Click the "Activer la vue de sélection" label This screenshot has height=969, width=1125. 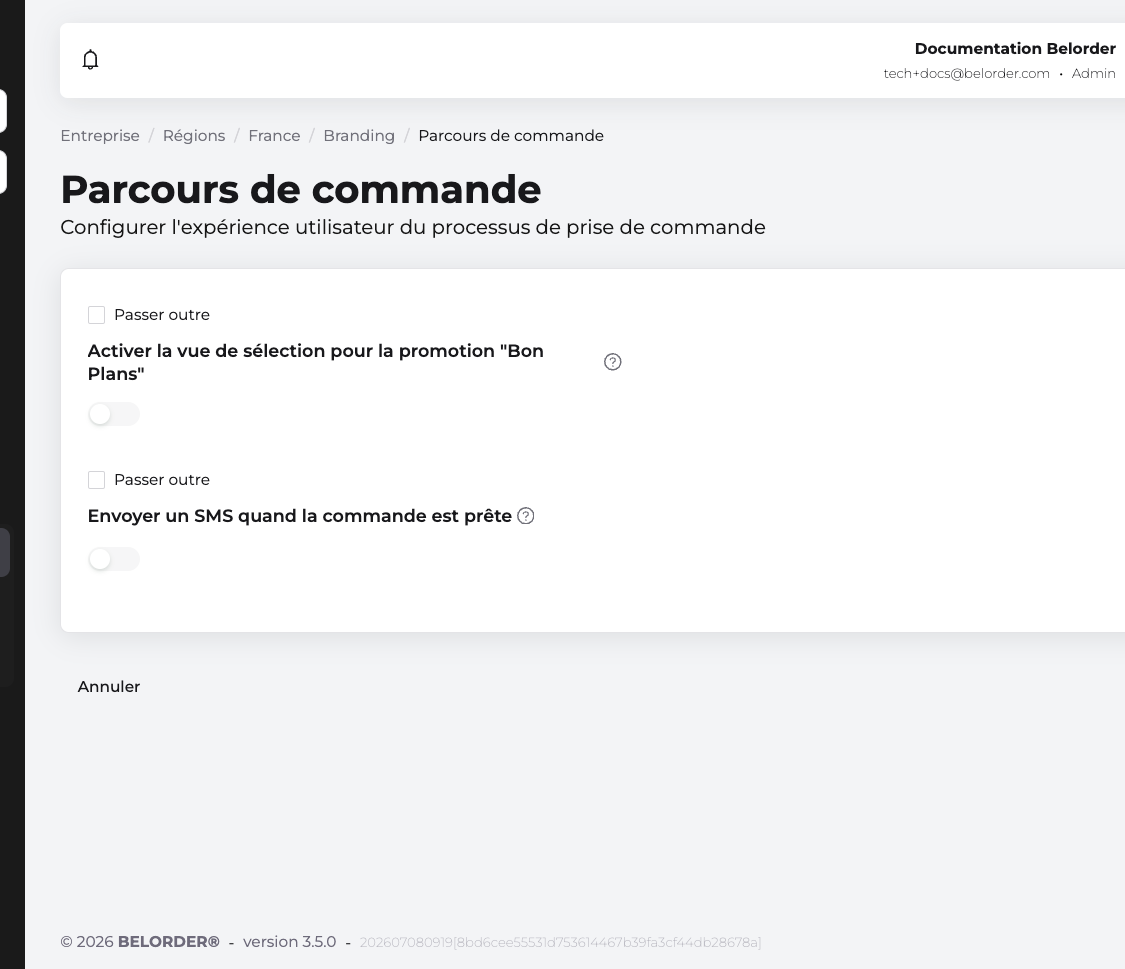pyautogui.click(x=316, y=362)
